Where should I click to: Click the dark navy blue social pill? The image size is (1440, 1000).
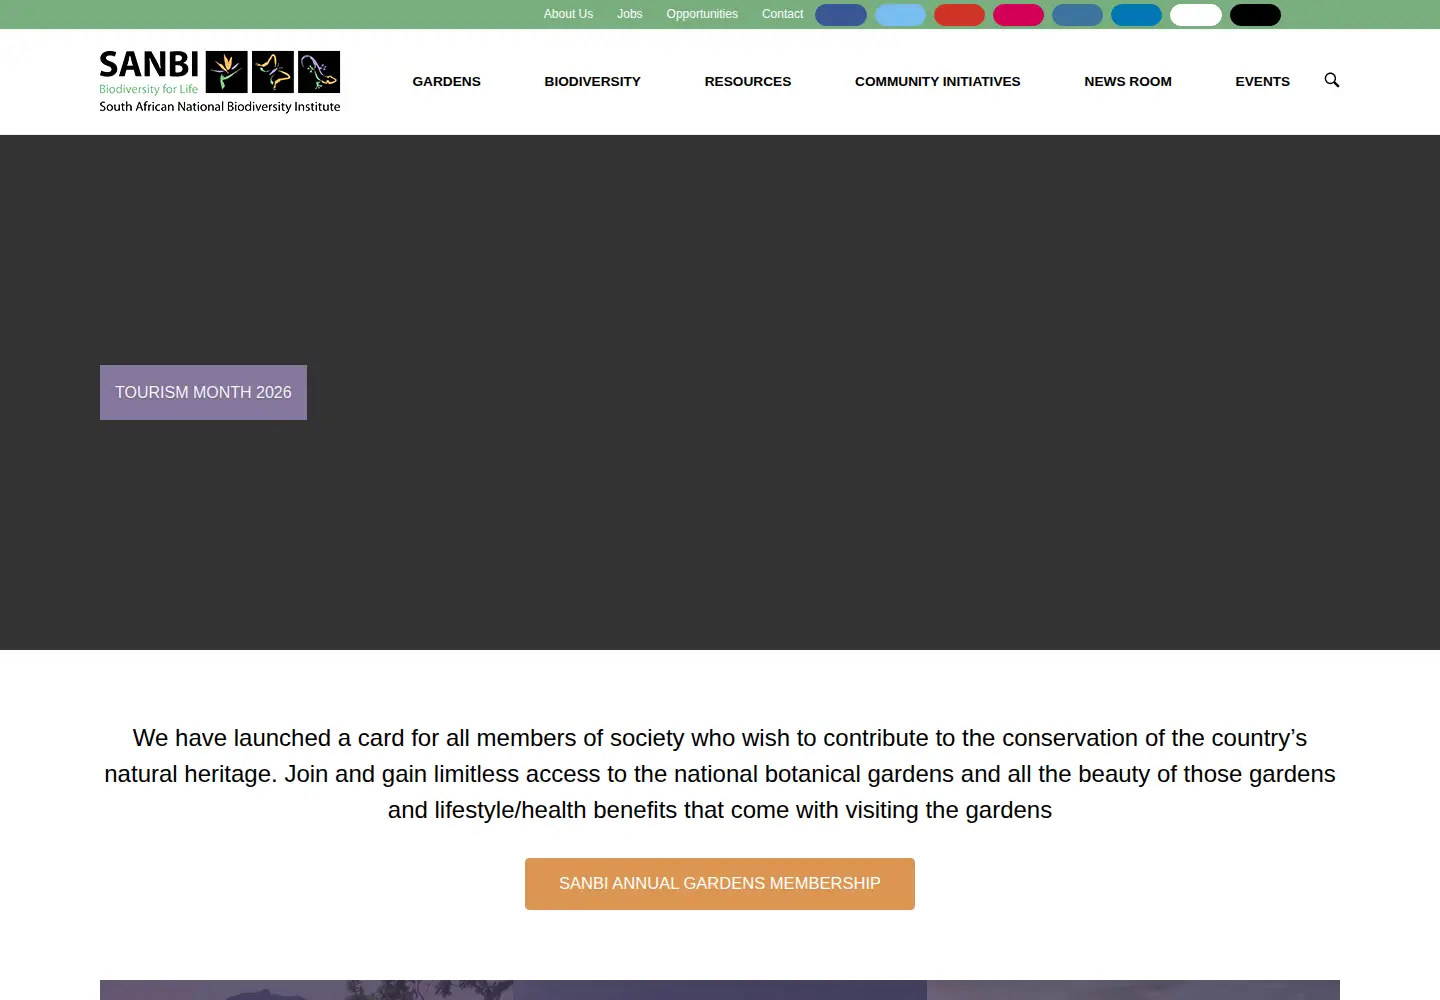(841, 15)
